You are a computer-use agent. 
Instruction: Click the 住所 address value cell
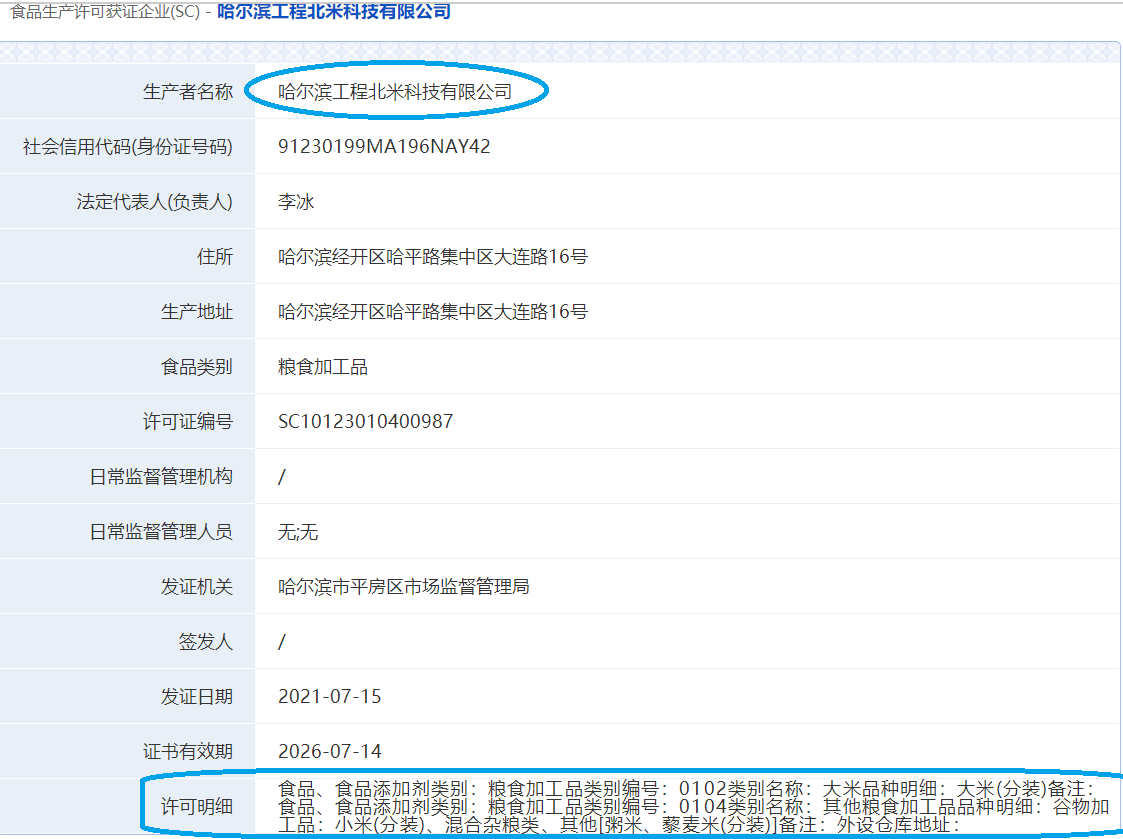[688, 257]
